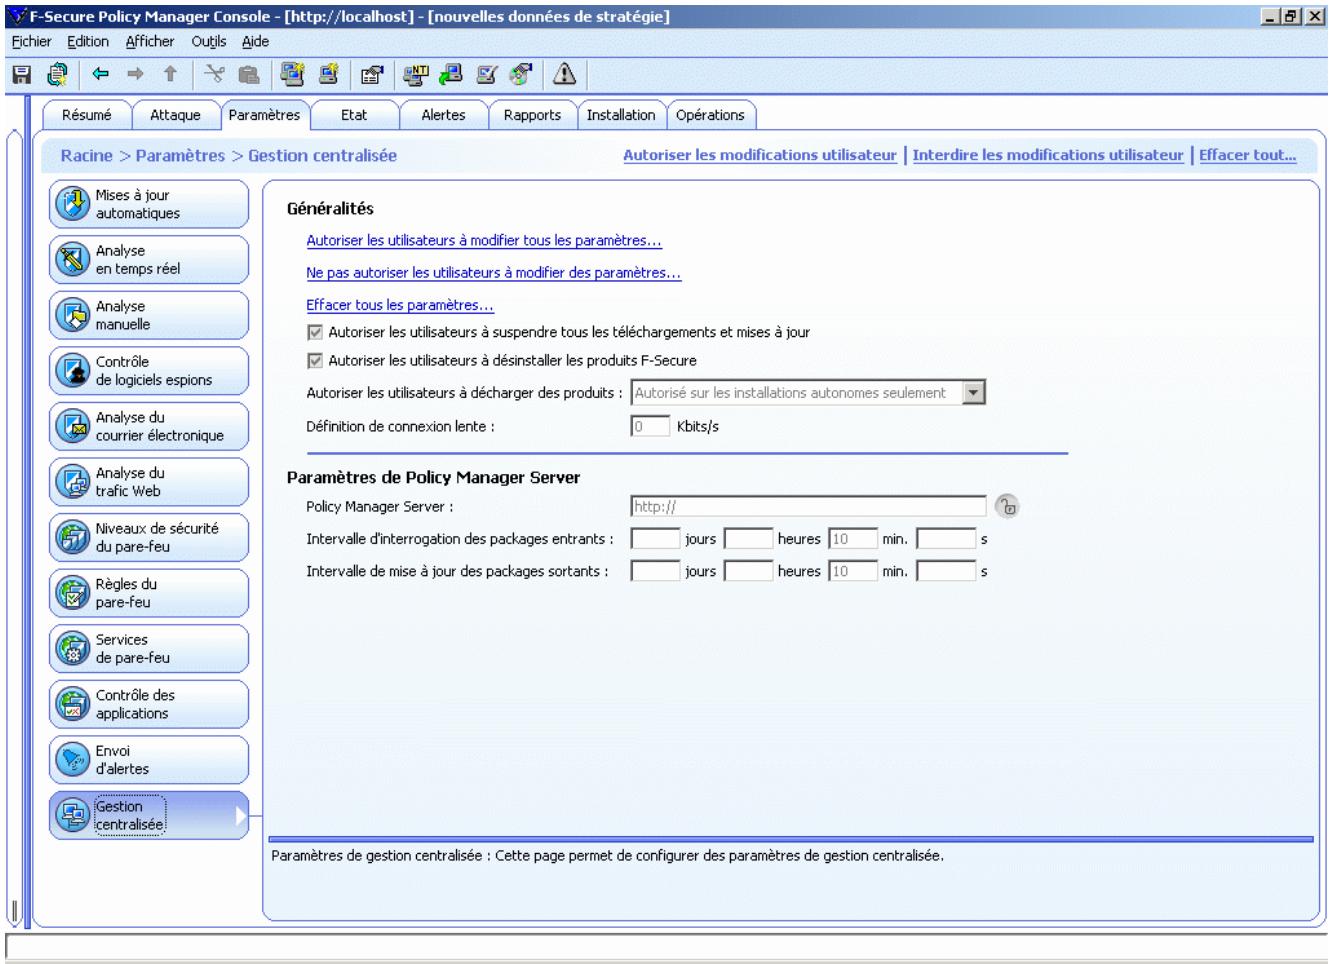The image size is (1334, 964).
Task: Open Règles du pare-feu page
Action: pyautogui.click(x=149, y=593)
